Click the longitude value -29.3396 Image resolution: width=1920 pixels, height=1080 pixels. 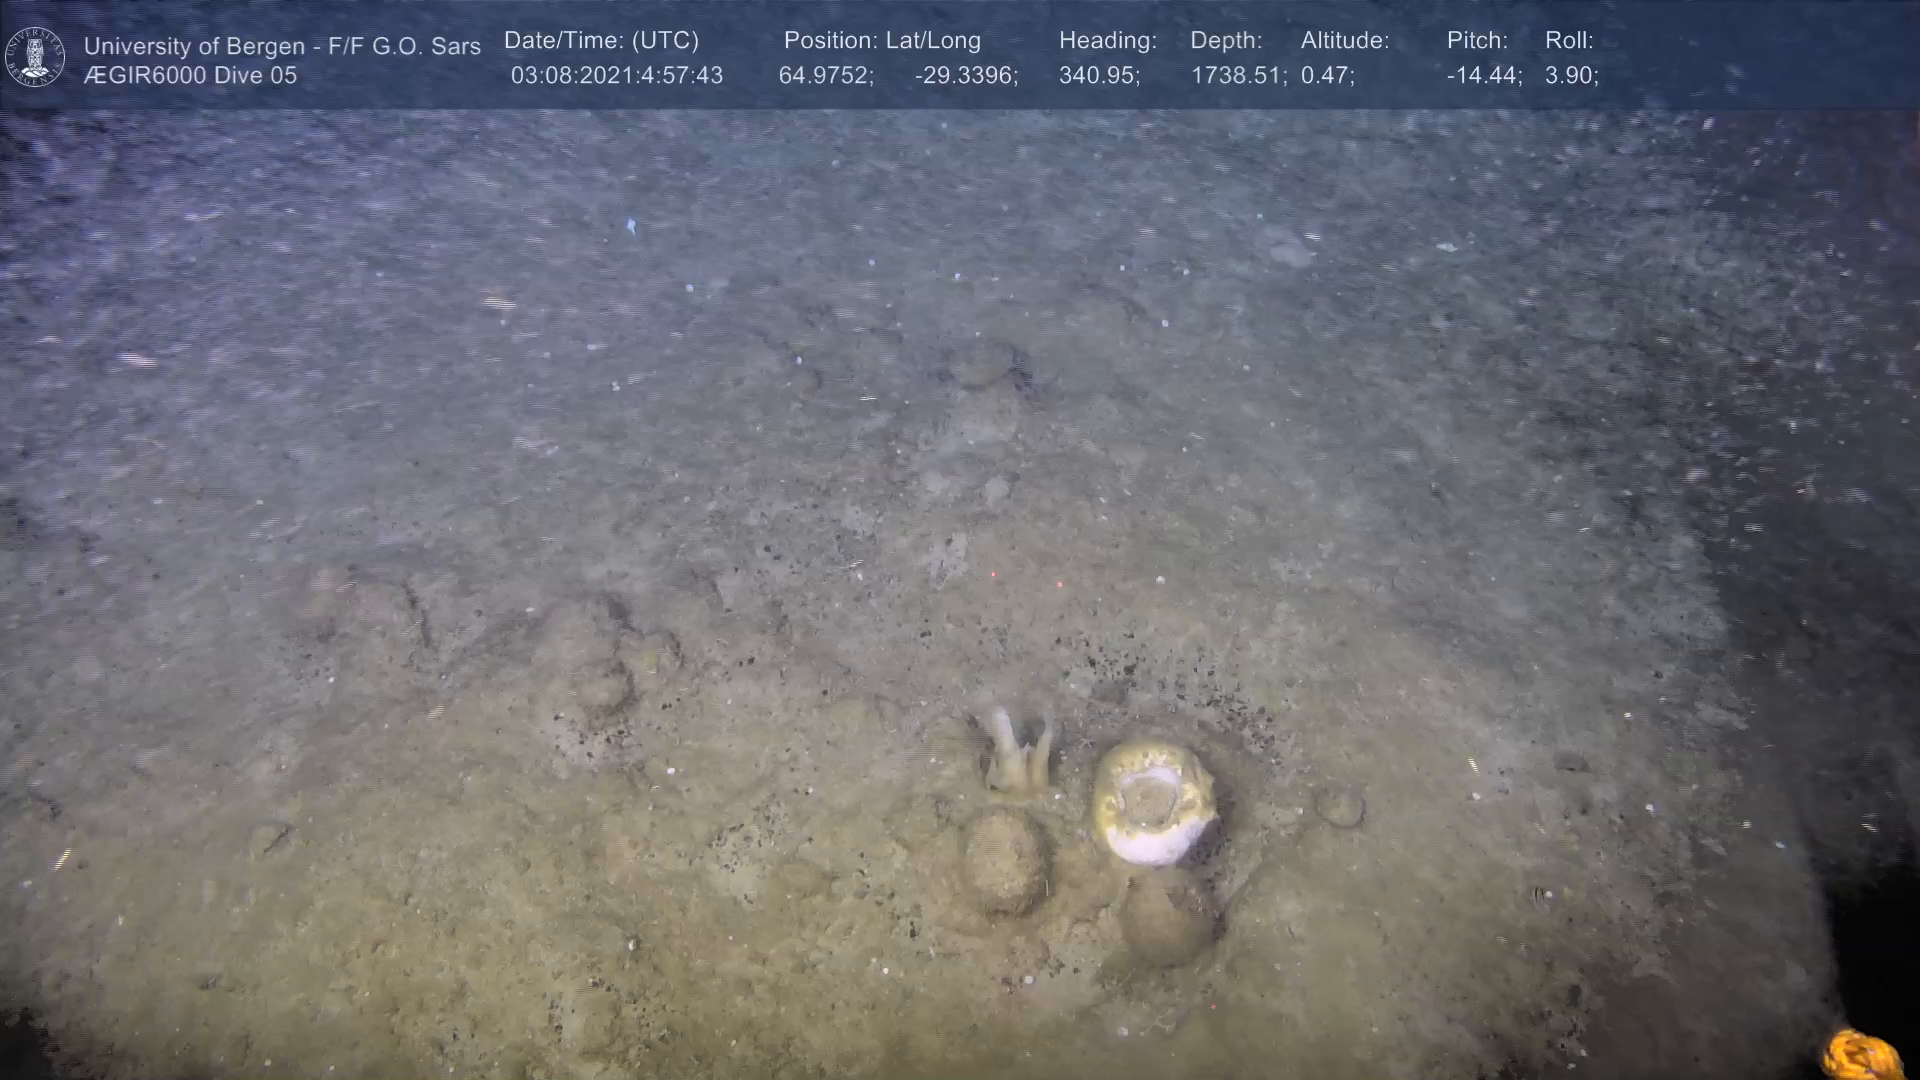point(965,76)
